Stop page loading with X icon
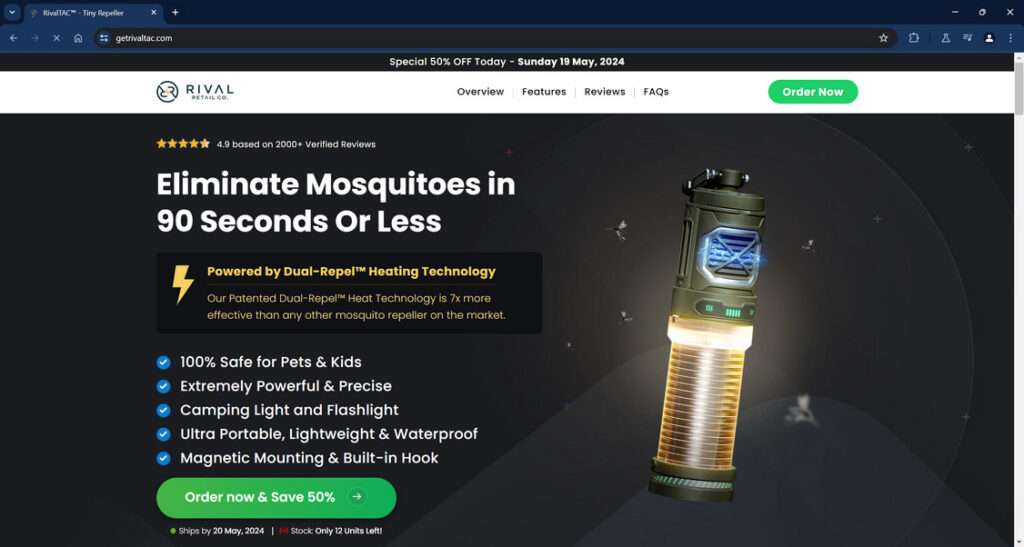The width and height of the screenshot is (1024, 547). (56, 39)
